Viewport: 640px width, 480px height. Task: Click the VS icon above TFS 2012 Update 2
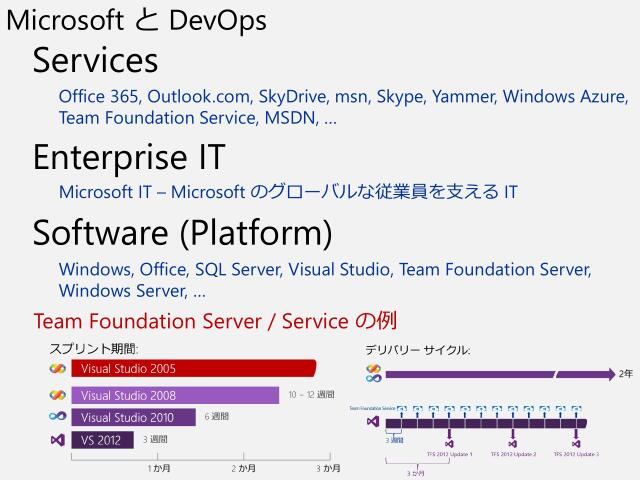click(x=513, y=440)
